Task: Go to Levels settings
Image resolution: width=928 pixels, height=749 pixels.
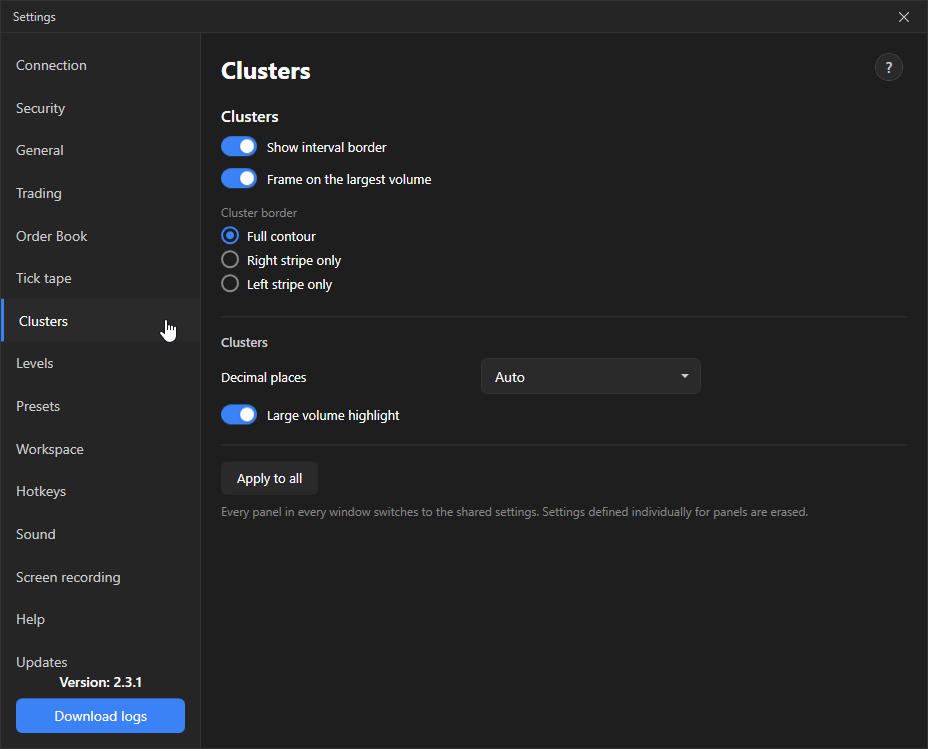Action: (101, 363)
